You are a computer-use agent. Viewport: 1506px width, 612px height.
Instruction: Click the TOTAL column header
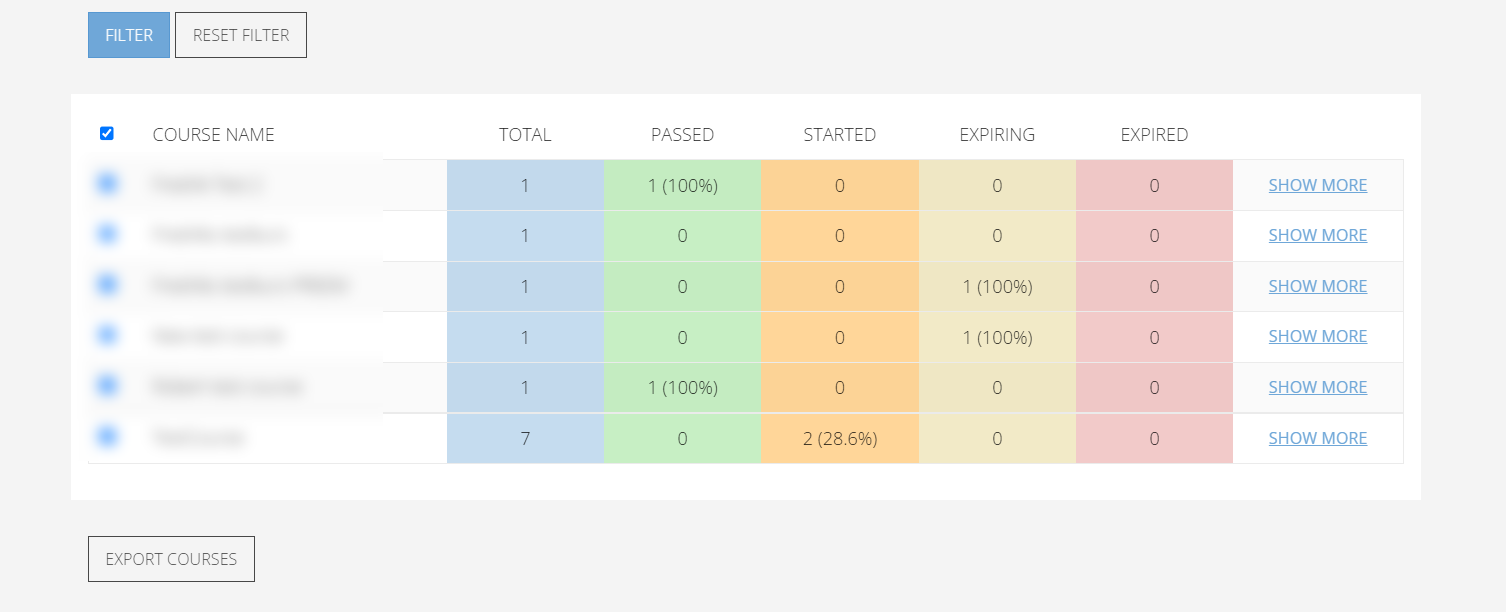[x=525, y=135]
